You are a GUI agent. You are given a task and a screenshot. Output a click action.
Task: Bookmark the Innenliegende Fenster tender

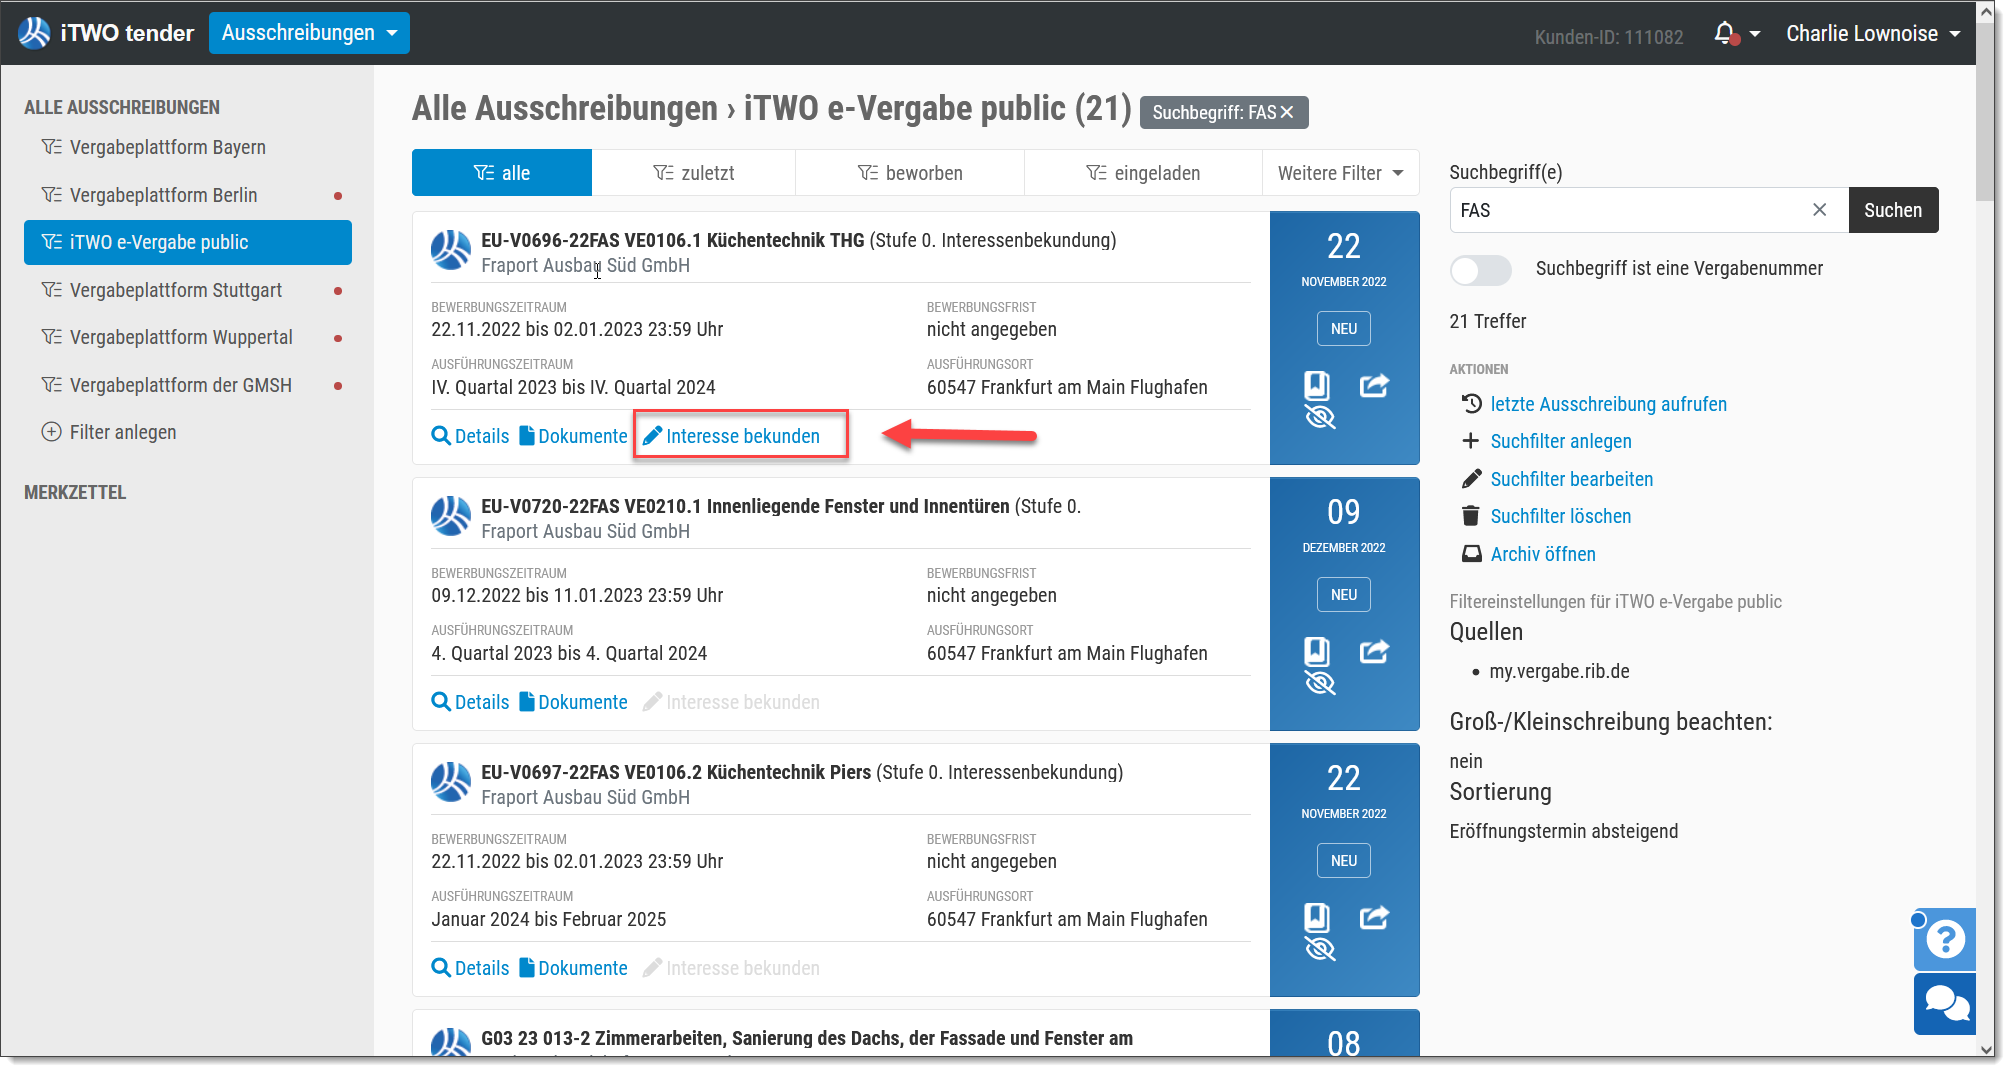pos(1317,651)
